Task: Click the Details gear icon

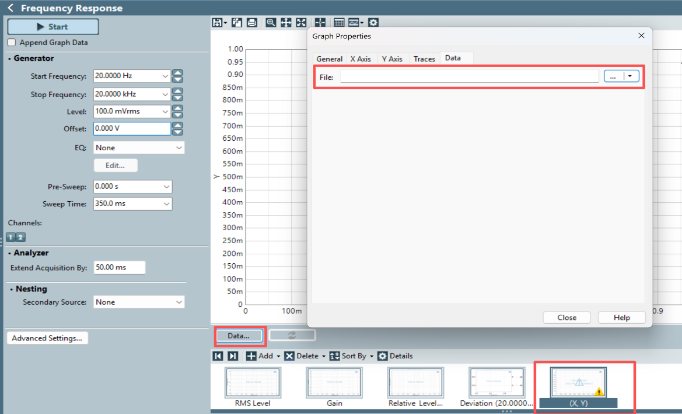Action: 382,356
